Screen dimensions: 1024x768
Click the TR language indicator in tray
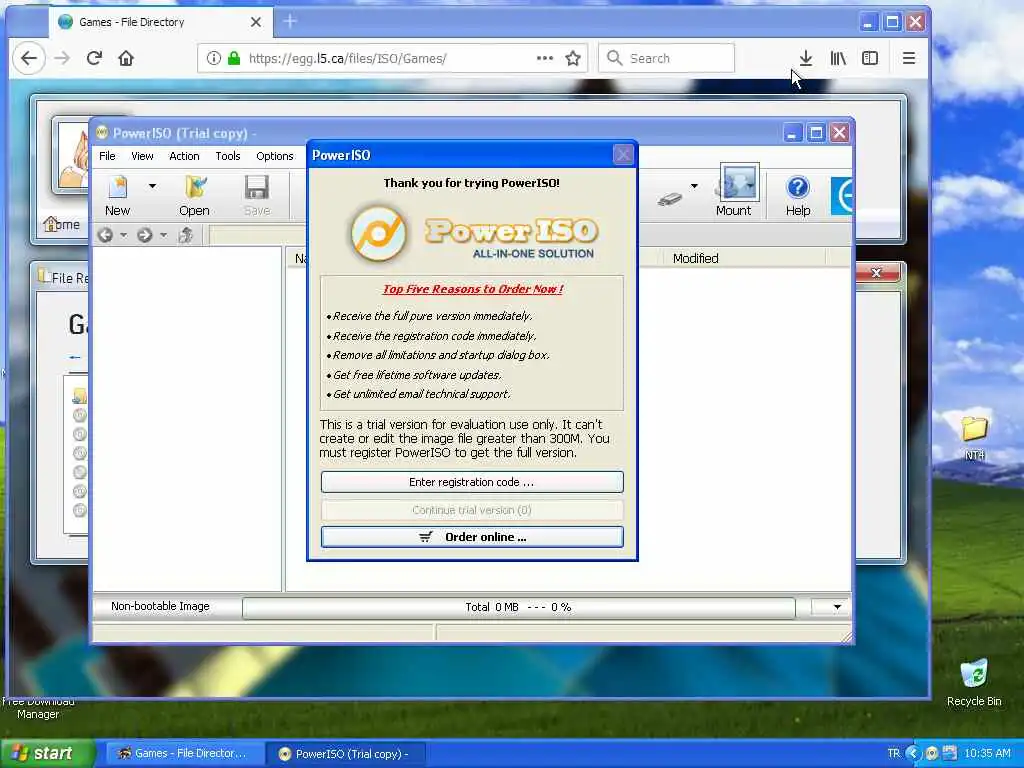pos(893,754)
